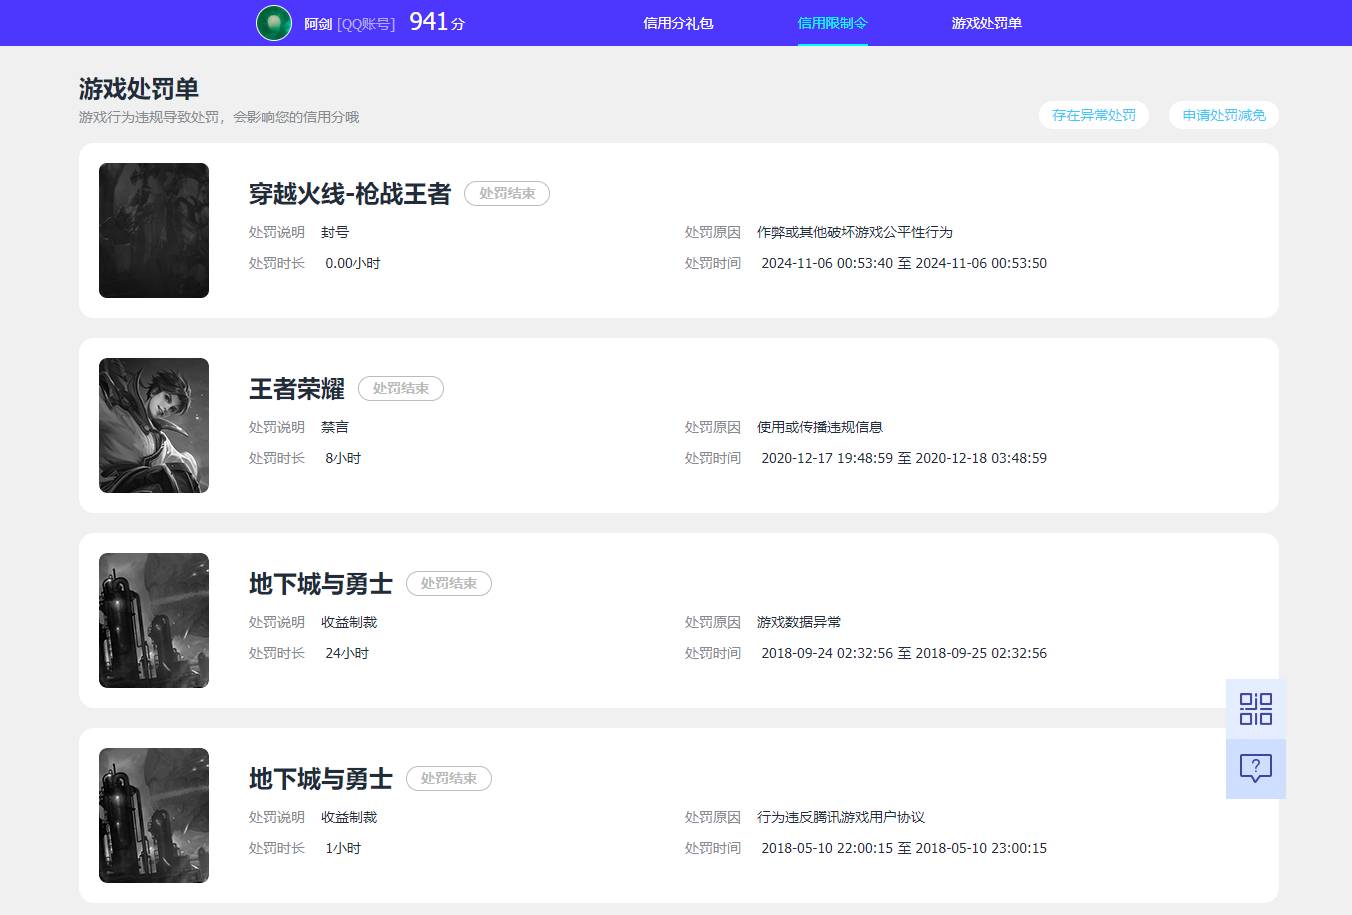Click the jade avatar icon in the header

click(x=273, y=22)
